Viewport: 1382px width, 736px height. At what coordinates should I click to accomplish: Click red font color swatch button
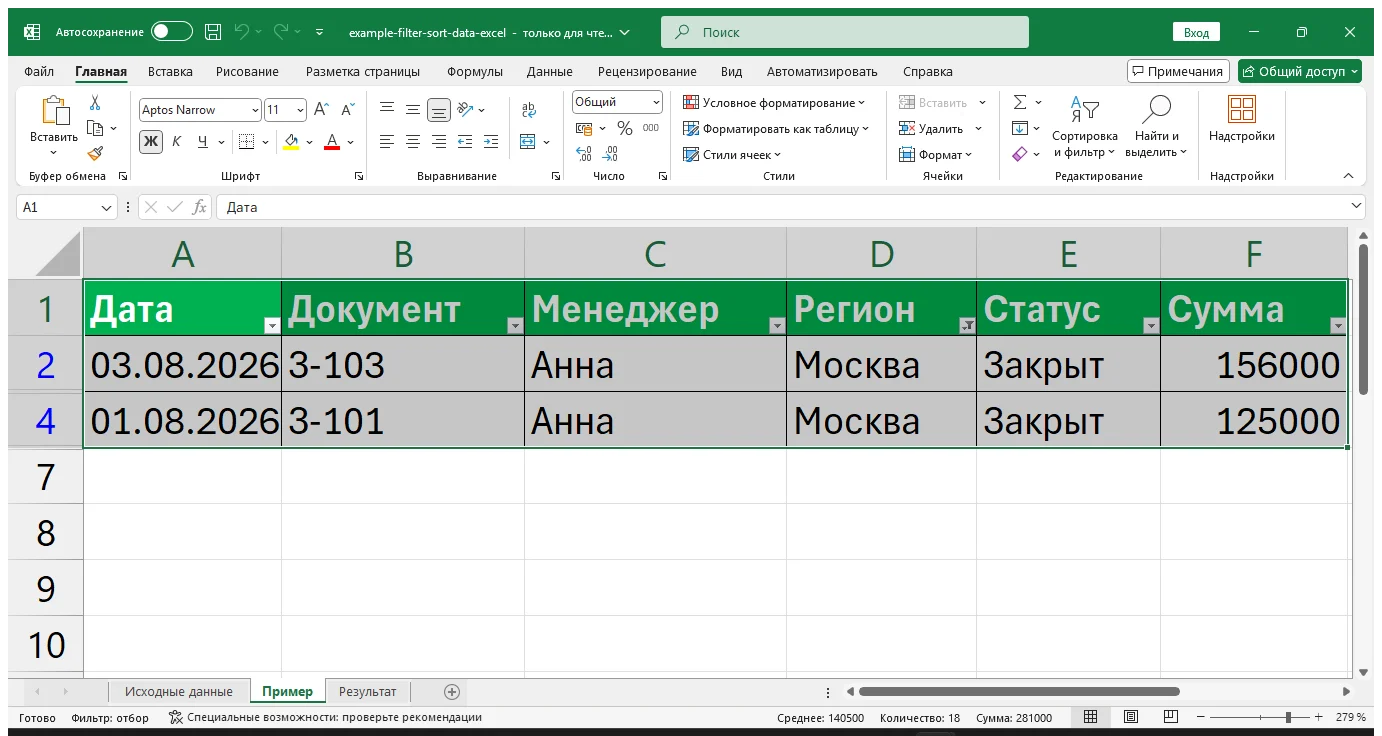[x=333, y=142]
